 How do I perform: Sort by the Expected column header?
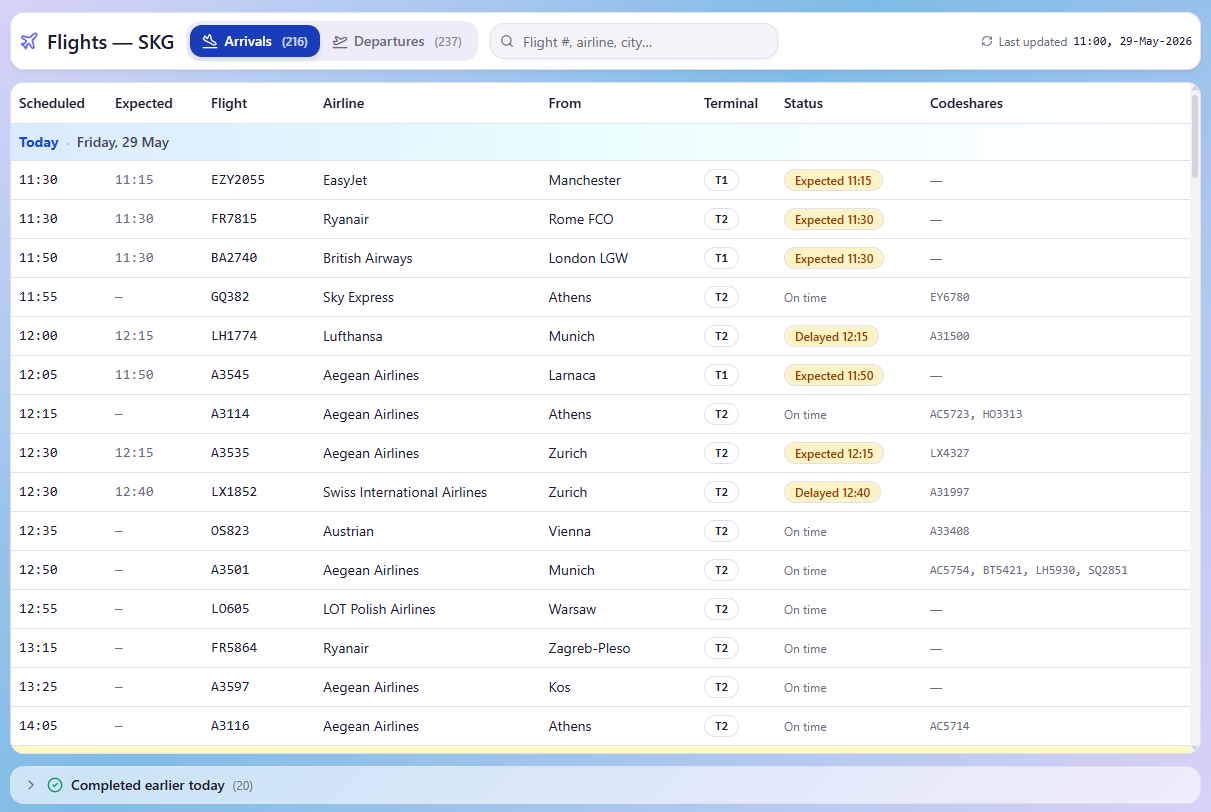[x=143, y=103]
